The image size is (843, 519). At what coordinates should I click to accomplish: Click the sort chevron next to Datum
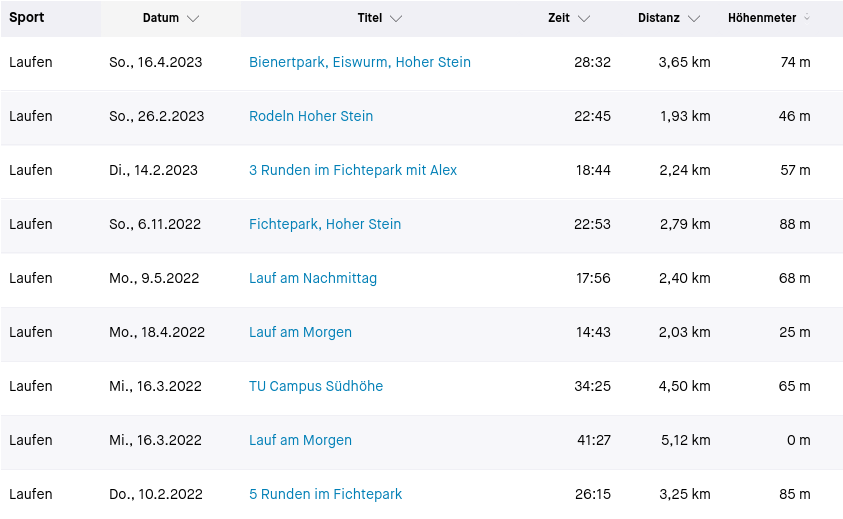tap(193, 19)
